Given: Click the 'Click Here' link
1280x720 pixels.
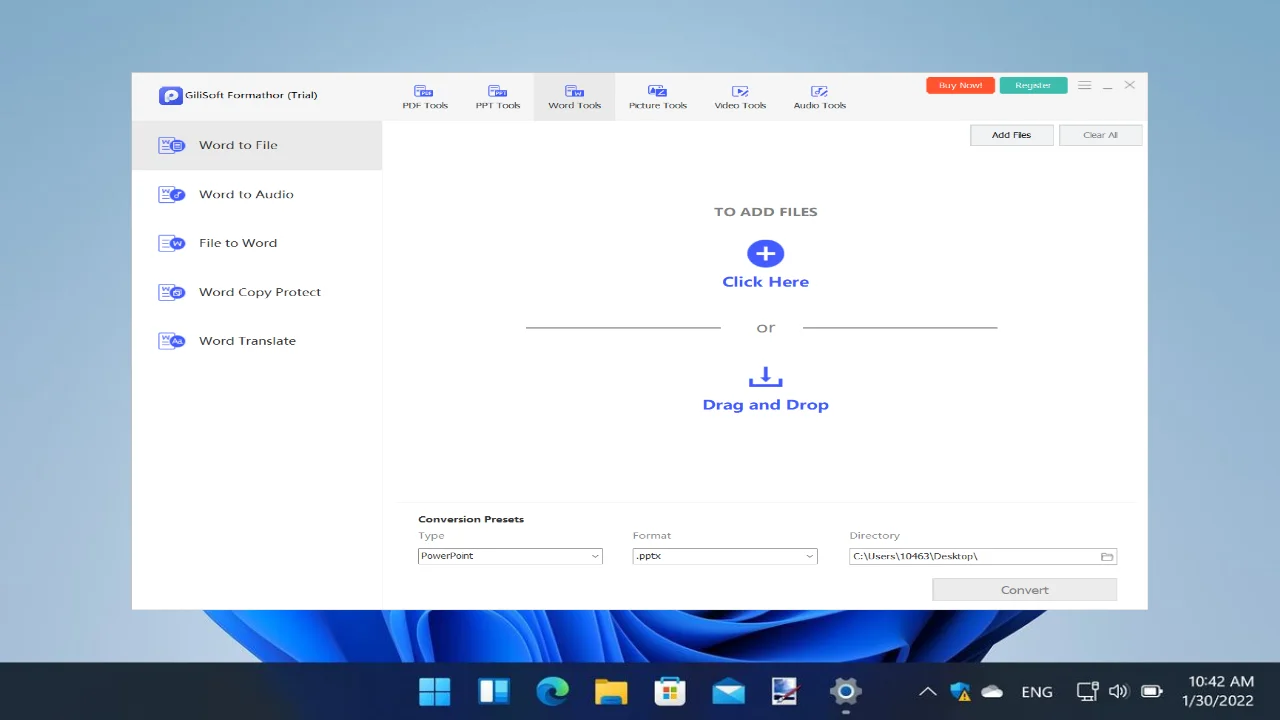Looking at the screenshot, I should [x=766, y=282].
